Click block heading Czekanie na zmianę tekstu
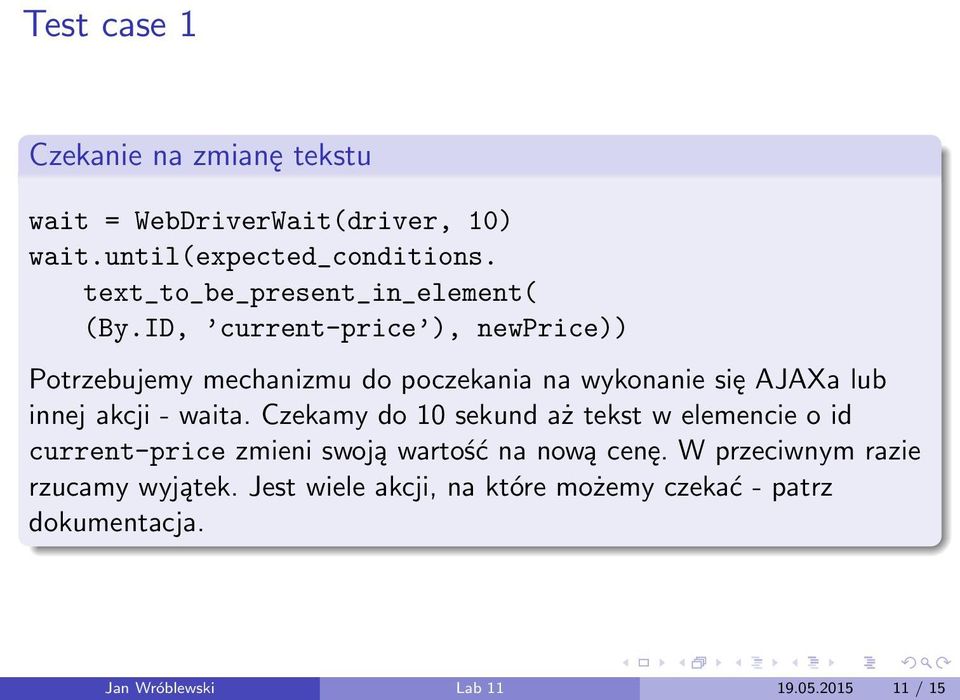 [x=200, y=155]
